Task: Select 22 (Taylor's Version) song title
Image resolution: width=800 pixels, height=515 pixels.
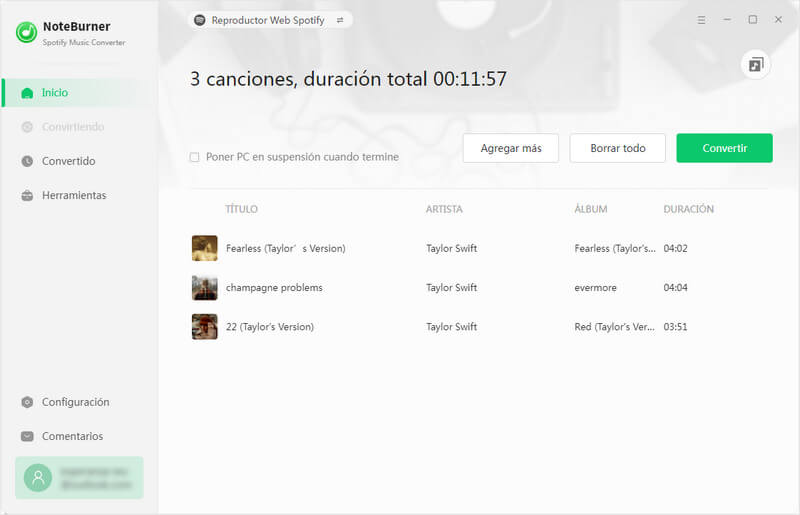Action: [x=270, y=327]
